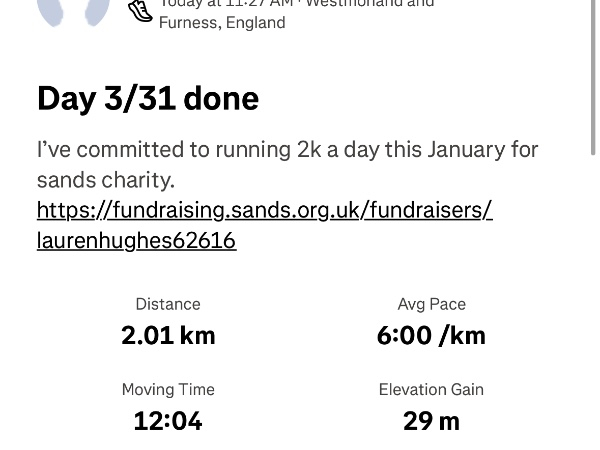This screenshot has height=450, width=600.
Task: Open the athlete profile avatar
Action: pos(73,10)
